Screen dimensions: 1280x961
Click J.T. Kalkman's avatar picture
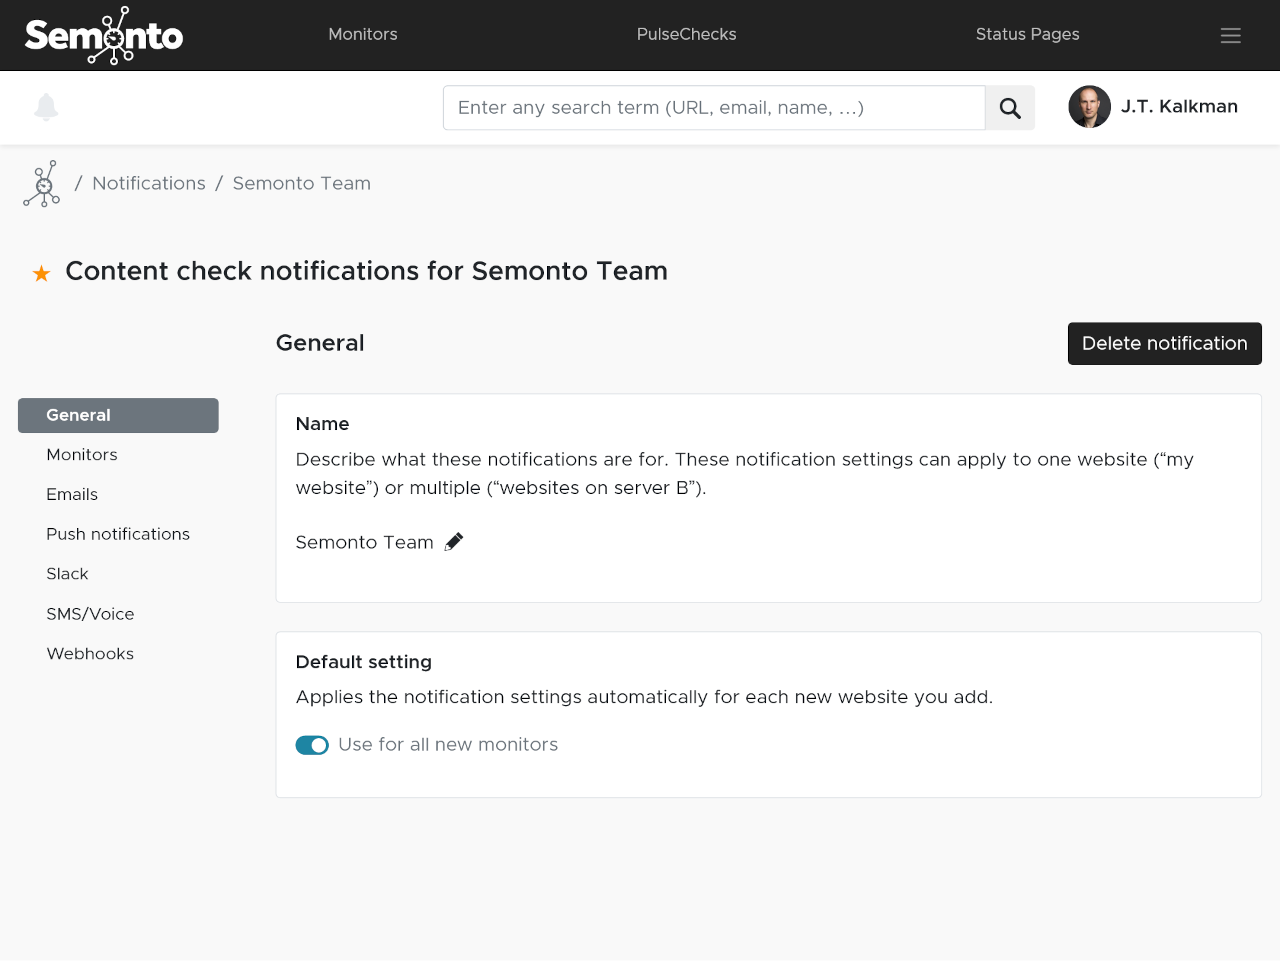click(1090, 107)
